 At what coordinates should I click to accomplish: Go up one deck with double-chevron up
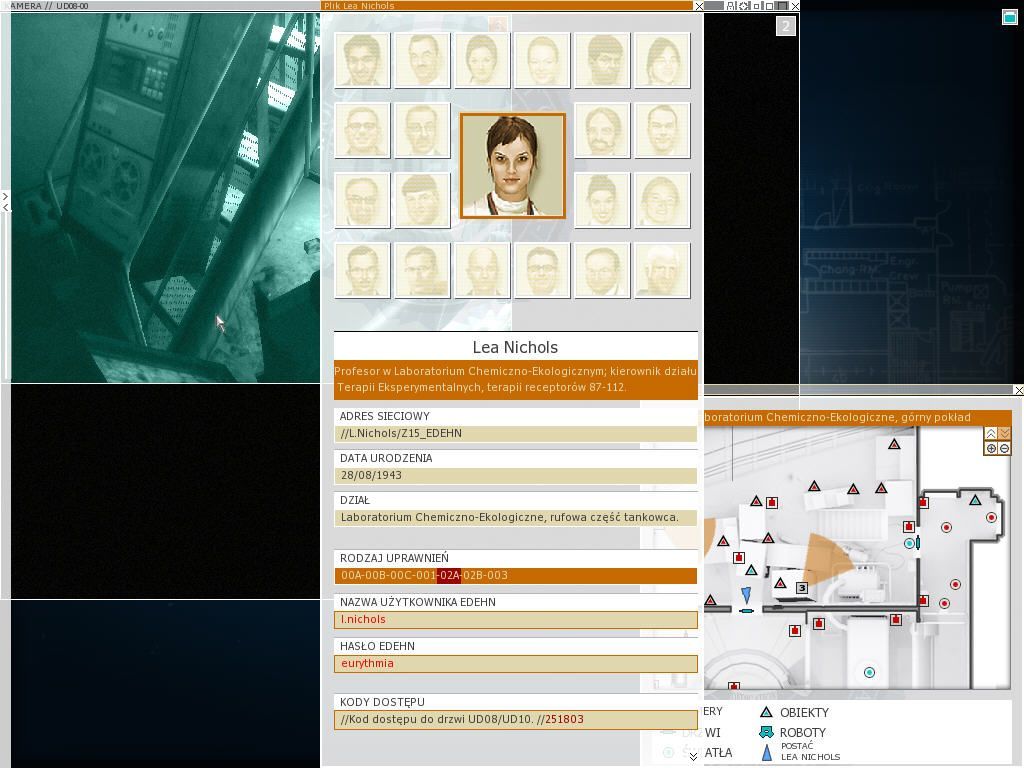click(991, 434)
